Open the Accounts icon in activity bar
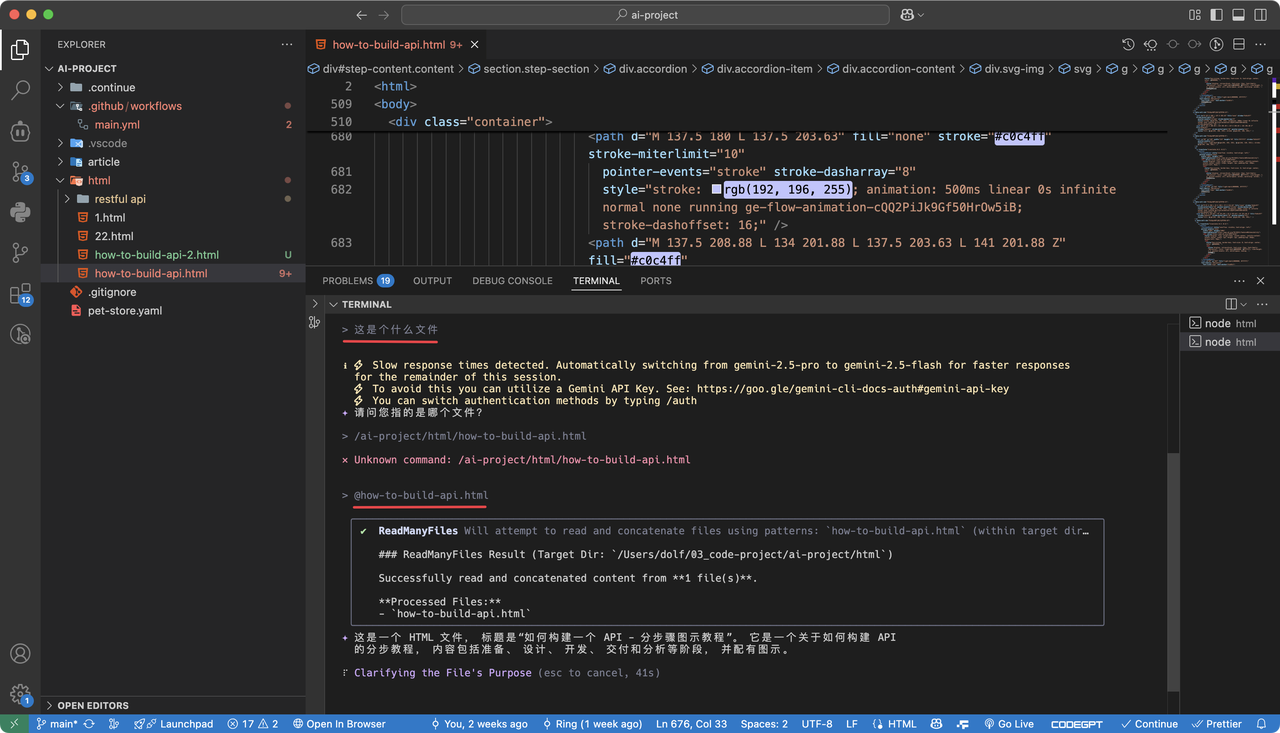The width and height of the screenshot is (1280, 733). point(20,654)
